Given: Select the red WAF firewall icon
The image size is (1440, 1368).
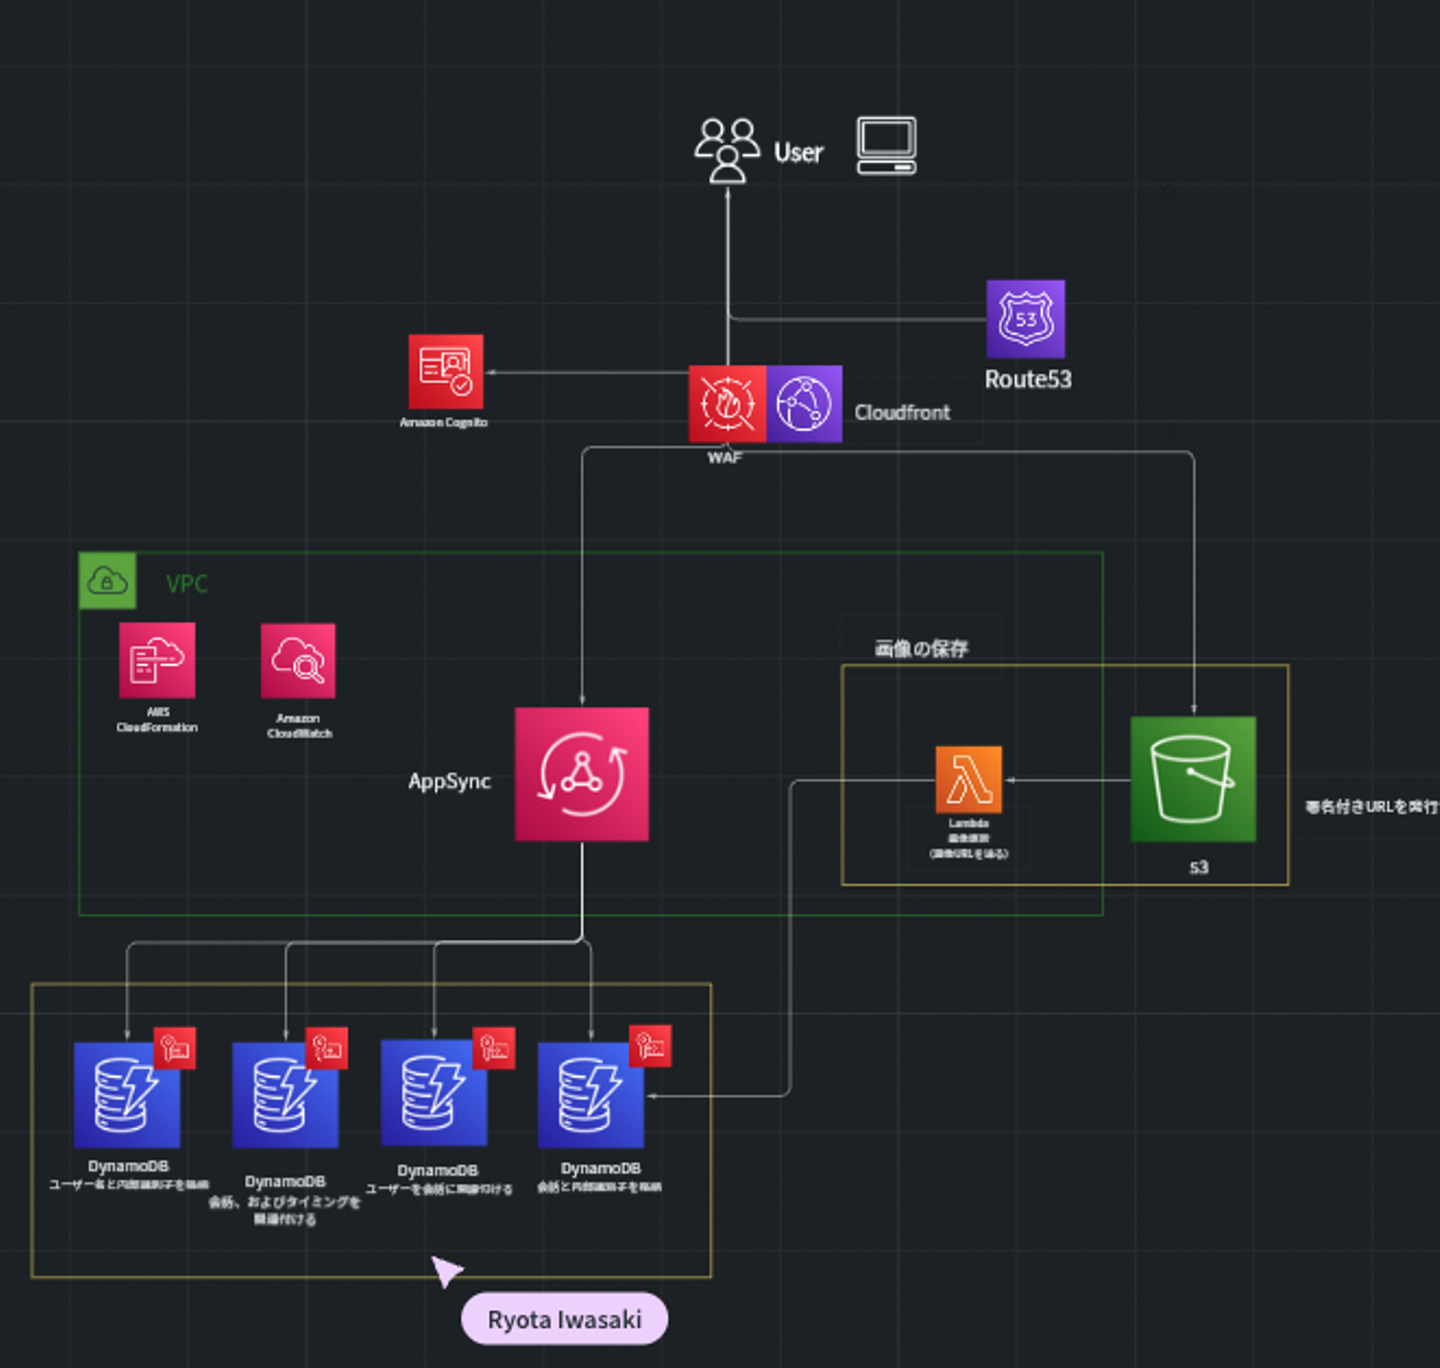Looking at the screenshot, I should 727,404.
